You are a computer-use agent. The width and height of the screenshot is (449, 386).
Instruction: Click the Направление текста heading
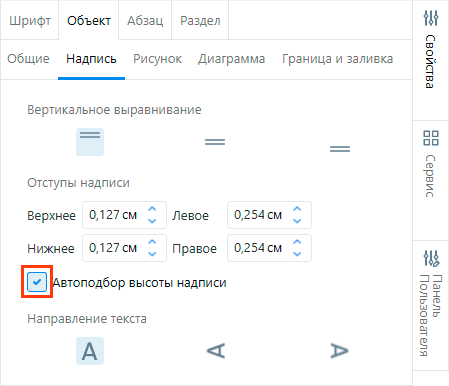[x=87, y=319]
